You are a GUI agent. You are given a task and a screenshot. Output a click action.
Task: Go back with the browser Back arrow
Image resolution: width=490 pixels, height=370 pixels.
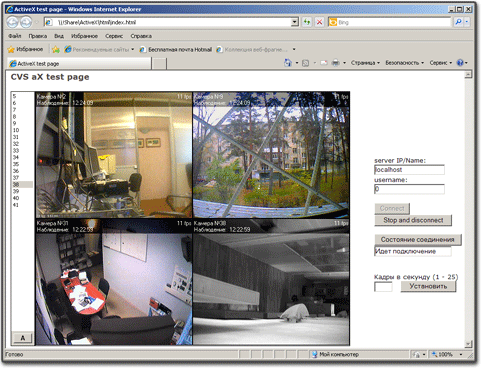tap(12, 22)
